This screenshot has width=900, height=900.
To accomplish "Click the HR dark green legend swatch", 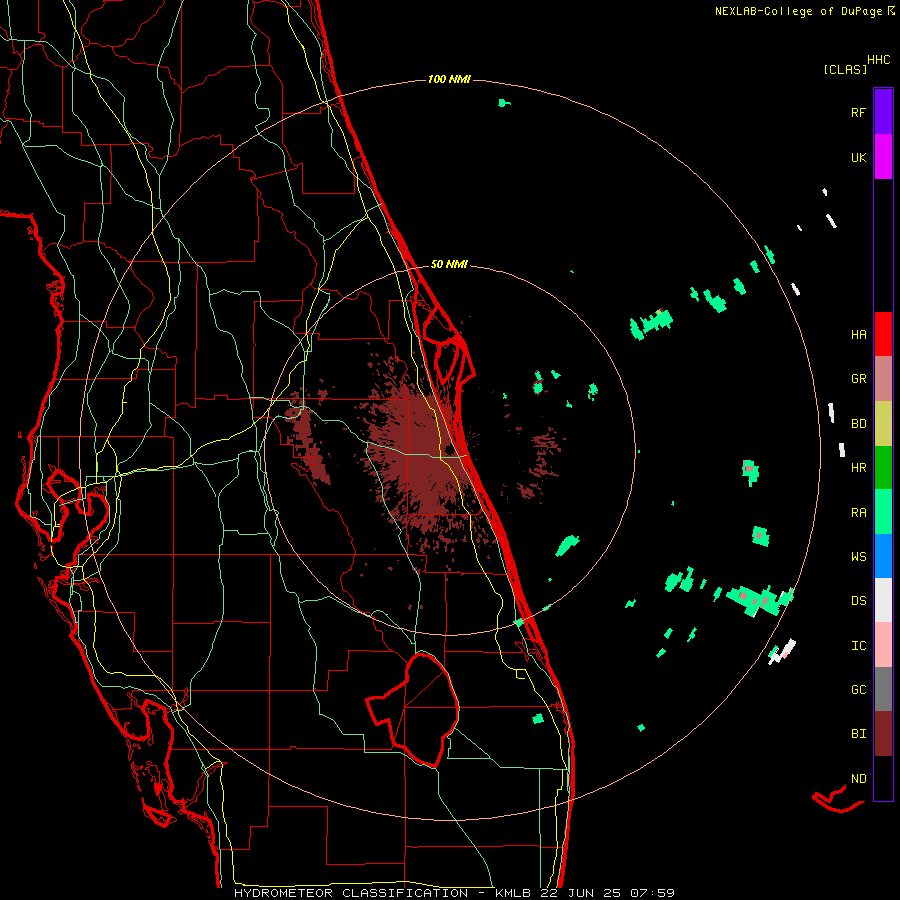I will [883, 468].
